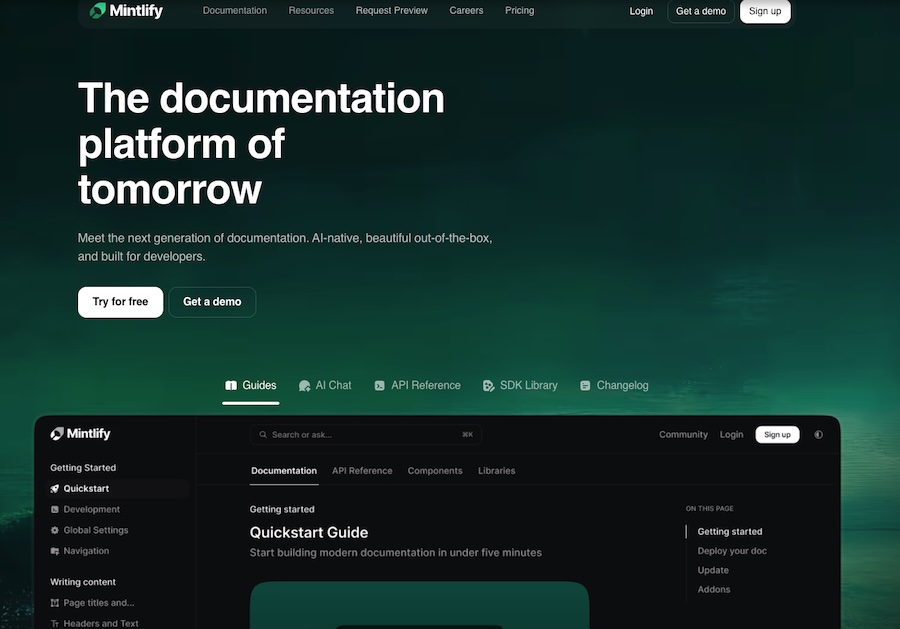Toggle the dark/light theme switcher
This screenshot has width=900, height=629.
point(818,434)
